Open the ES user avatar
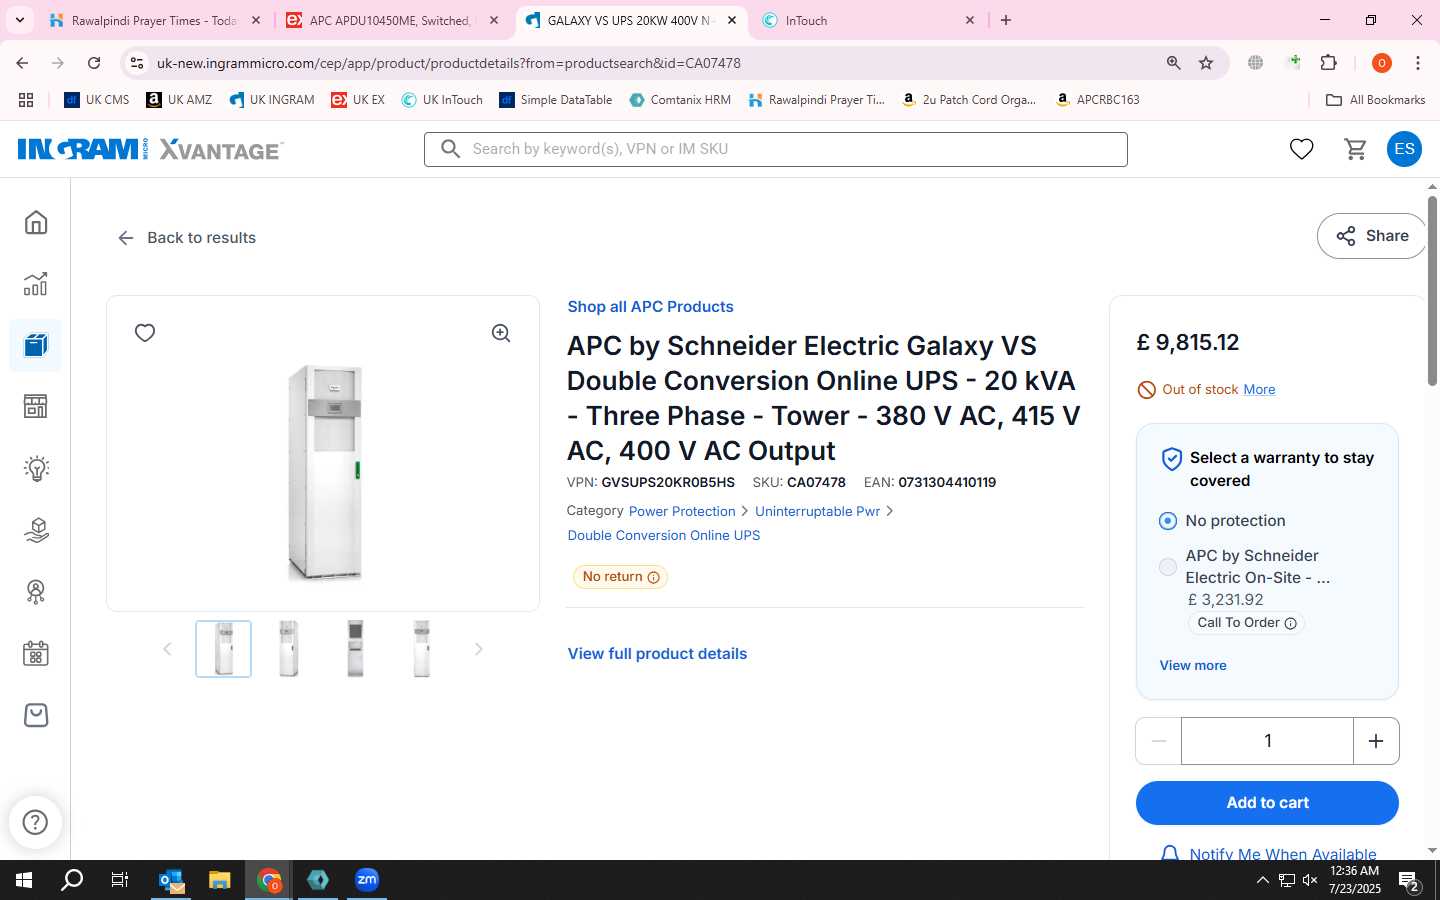Screen dimensions: 1440x900 coord(1404,149)
